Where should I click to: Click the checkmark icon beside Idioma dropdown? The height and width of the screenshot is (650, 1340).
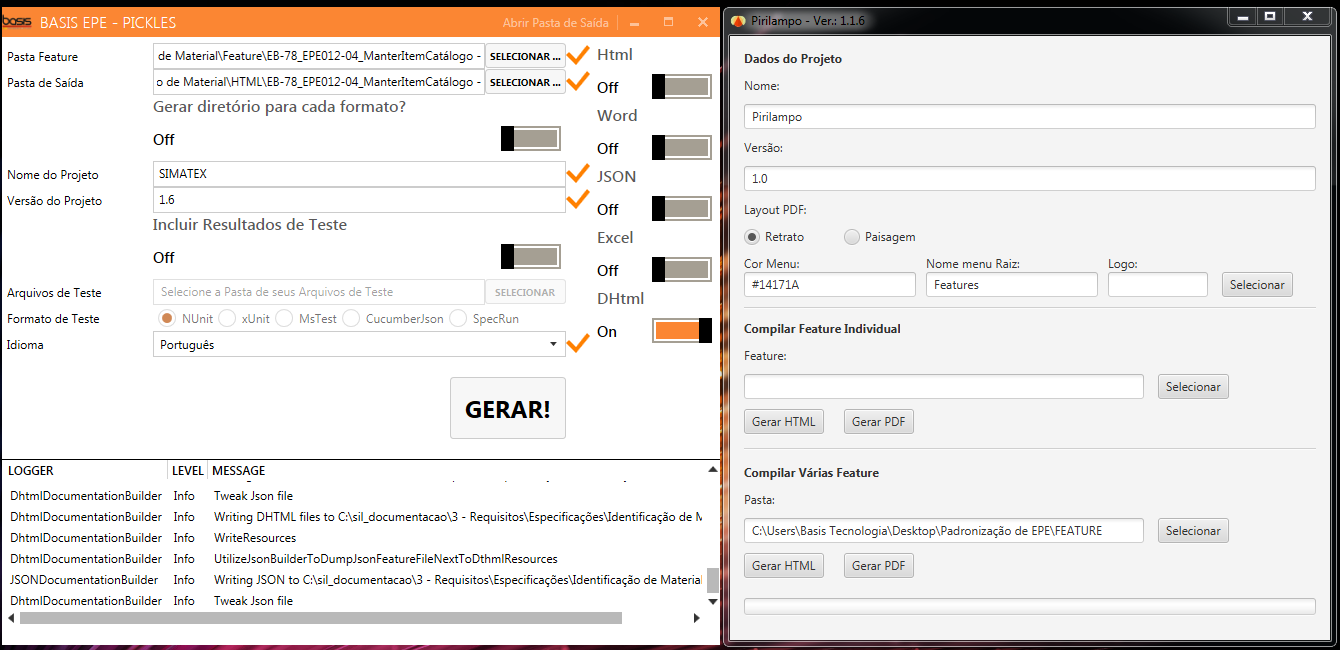point(577,345)
